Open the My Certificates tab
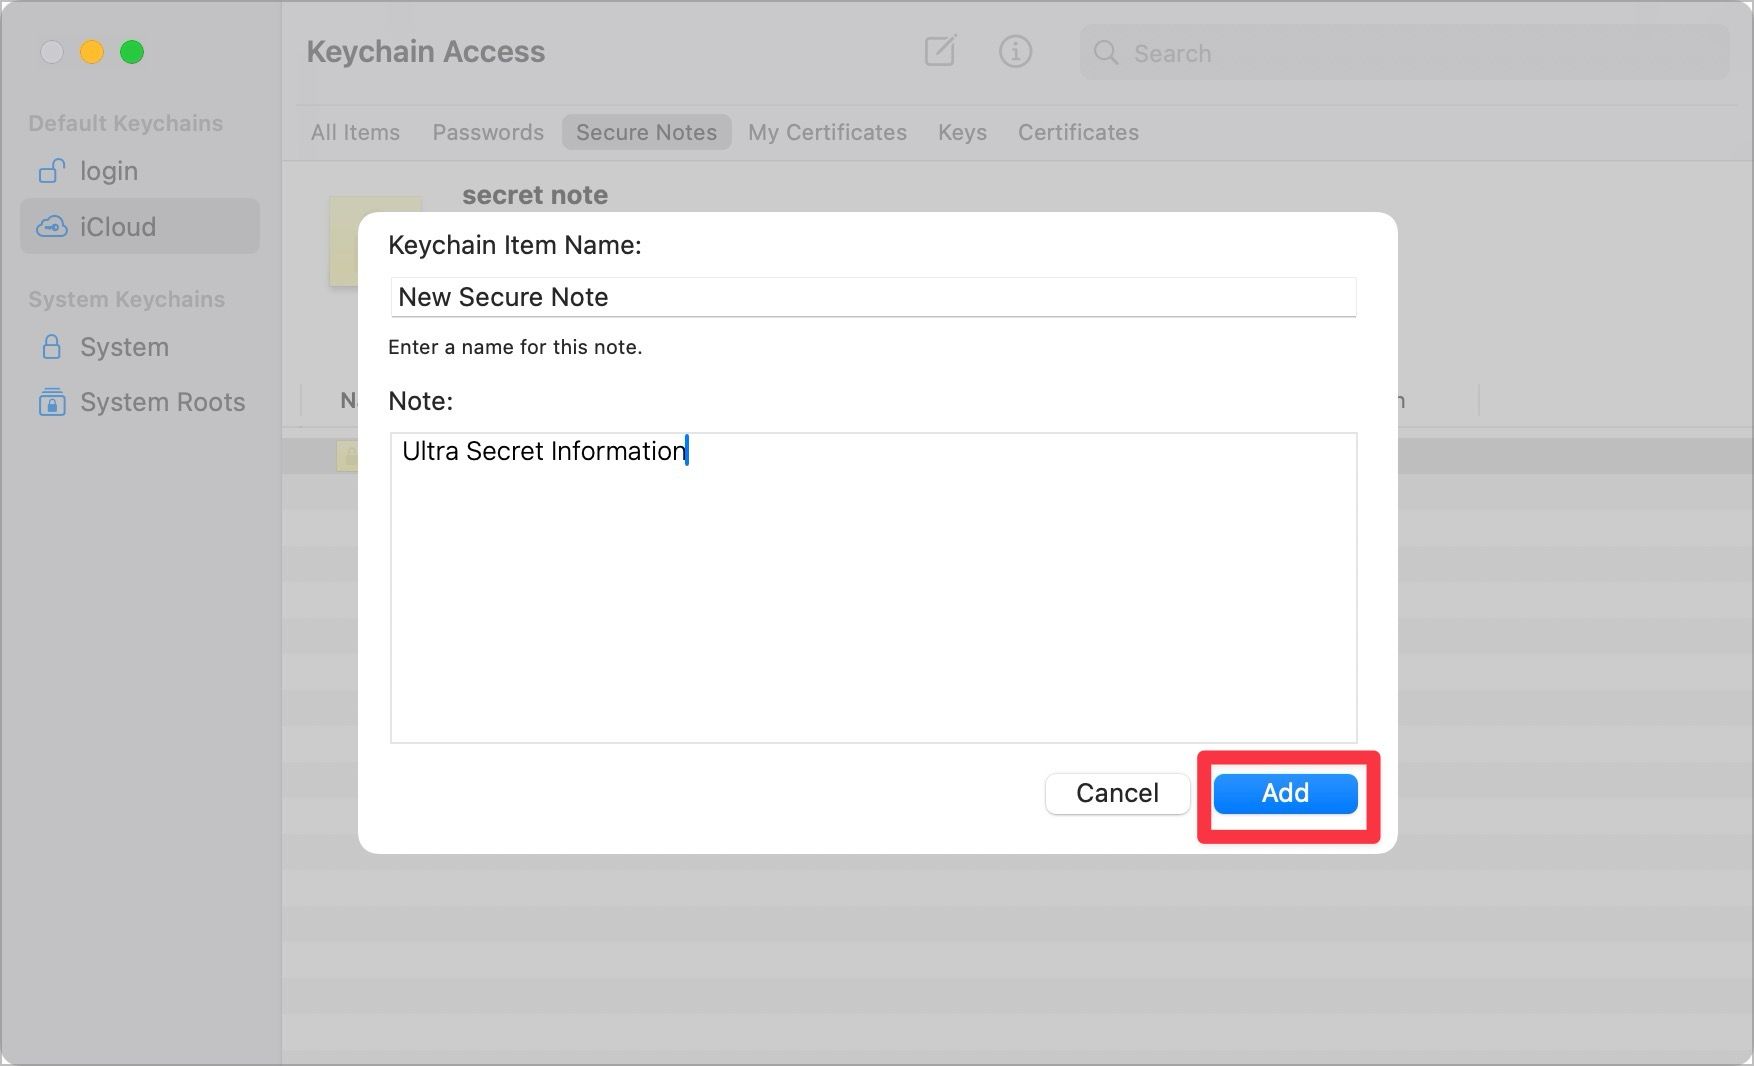Screen dimensions: 1754x1066 pos(827,132)
